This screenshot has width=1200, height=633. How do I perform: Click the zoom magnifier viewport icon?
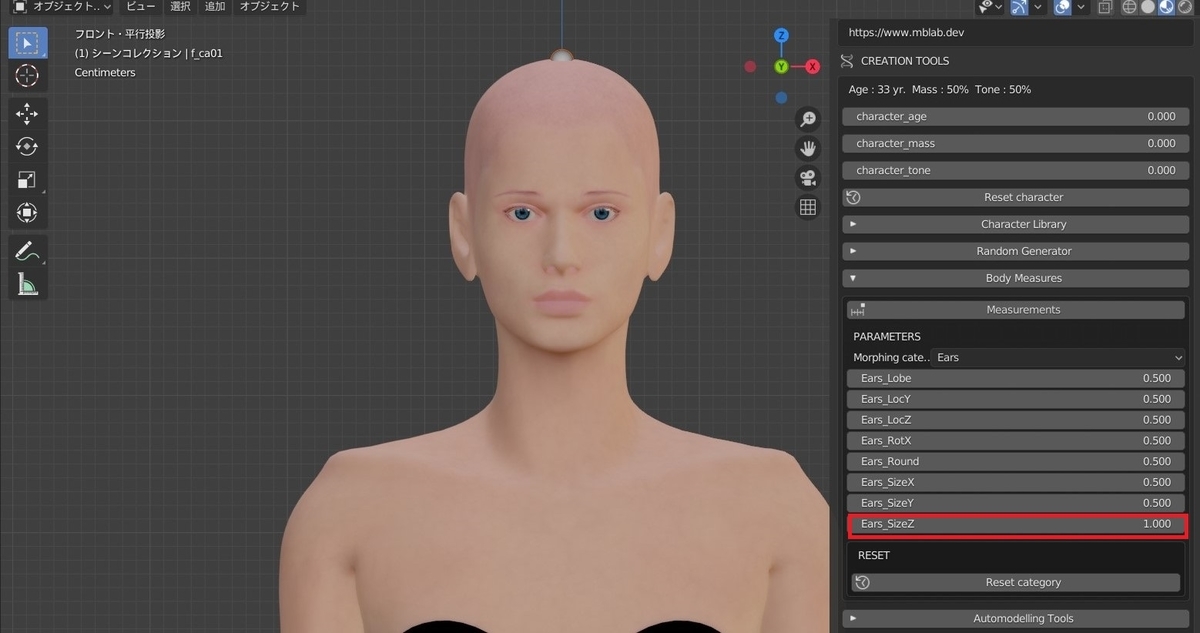coord(808,119)
